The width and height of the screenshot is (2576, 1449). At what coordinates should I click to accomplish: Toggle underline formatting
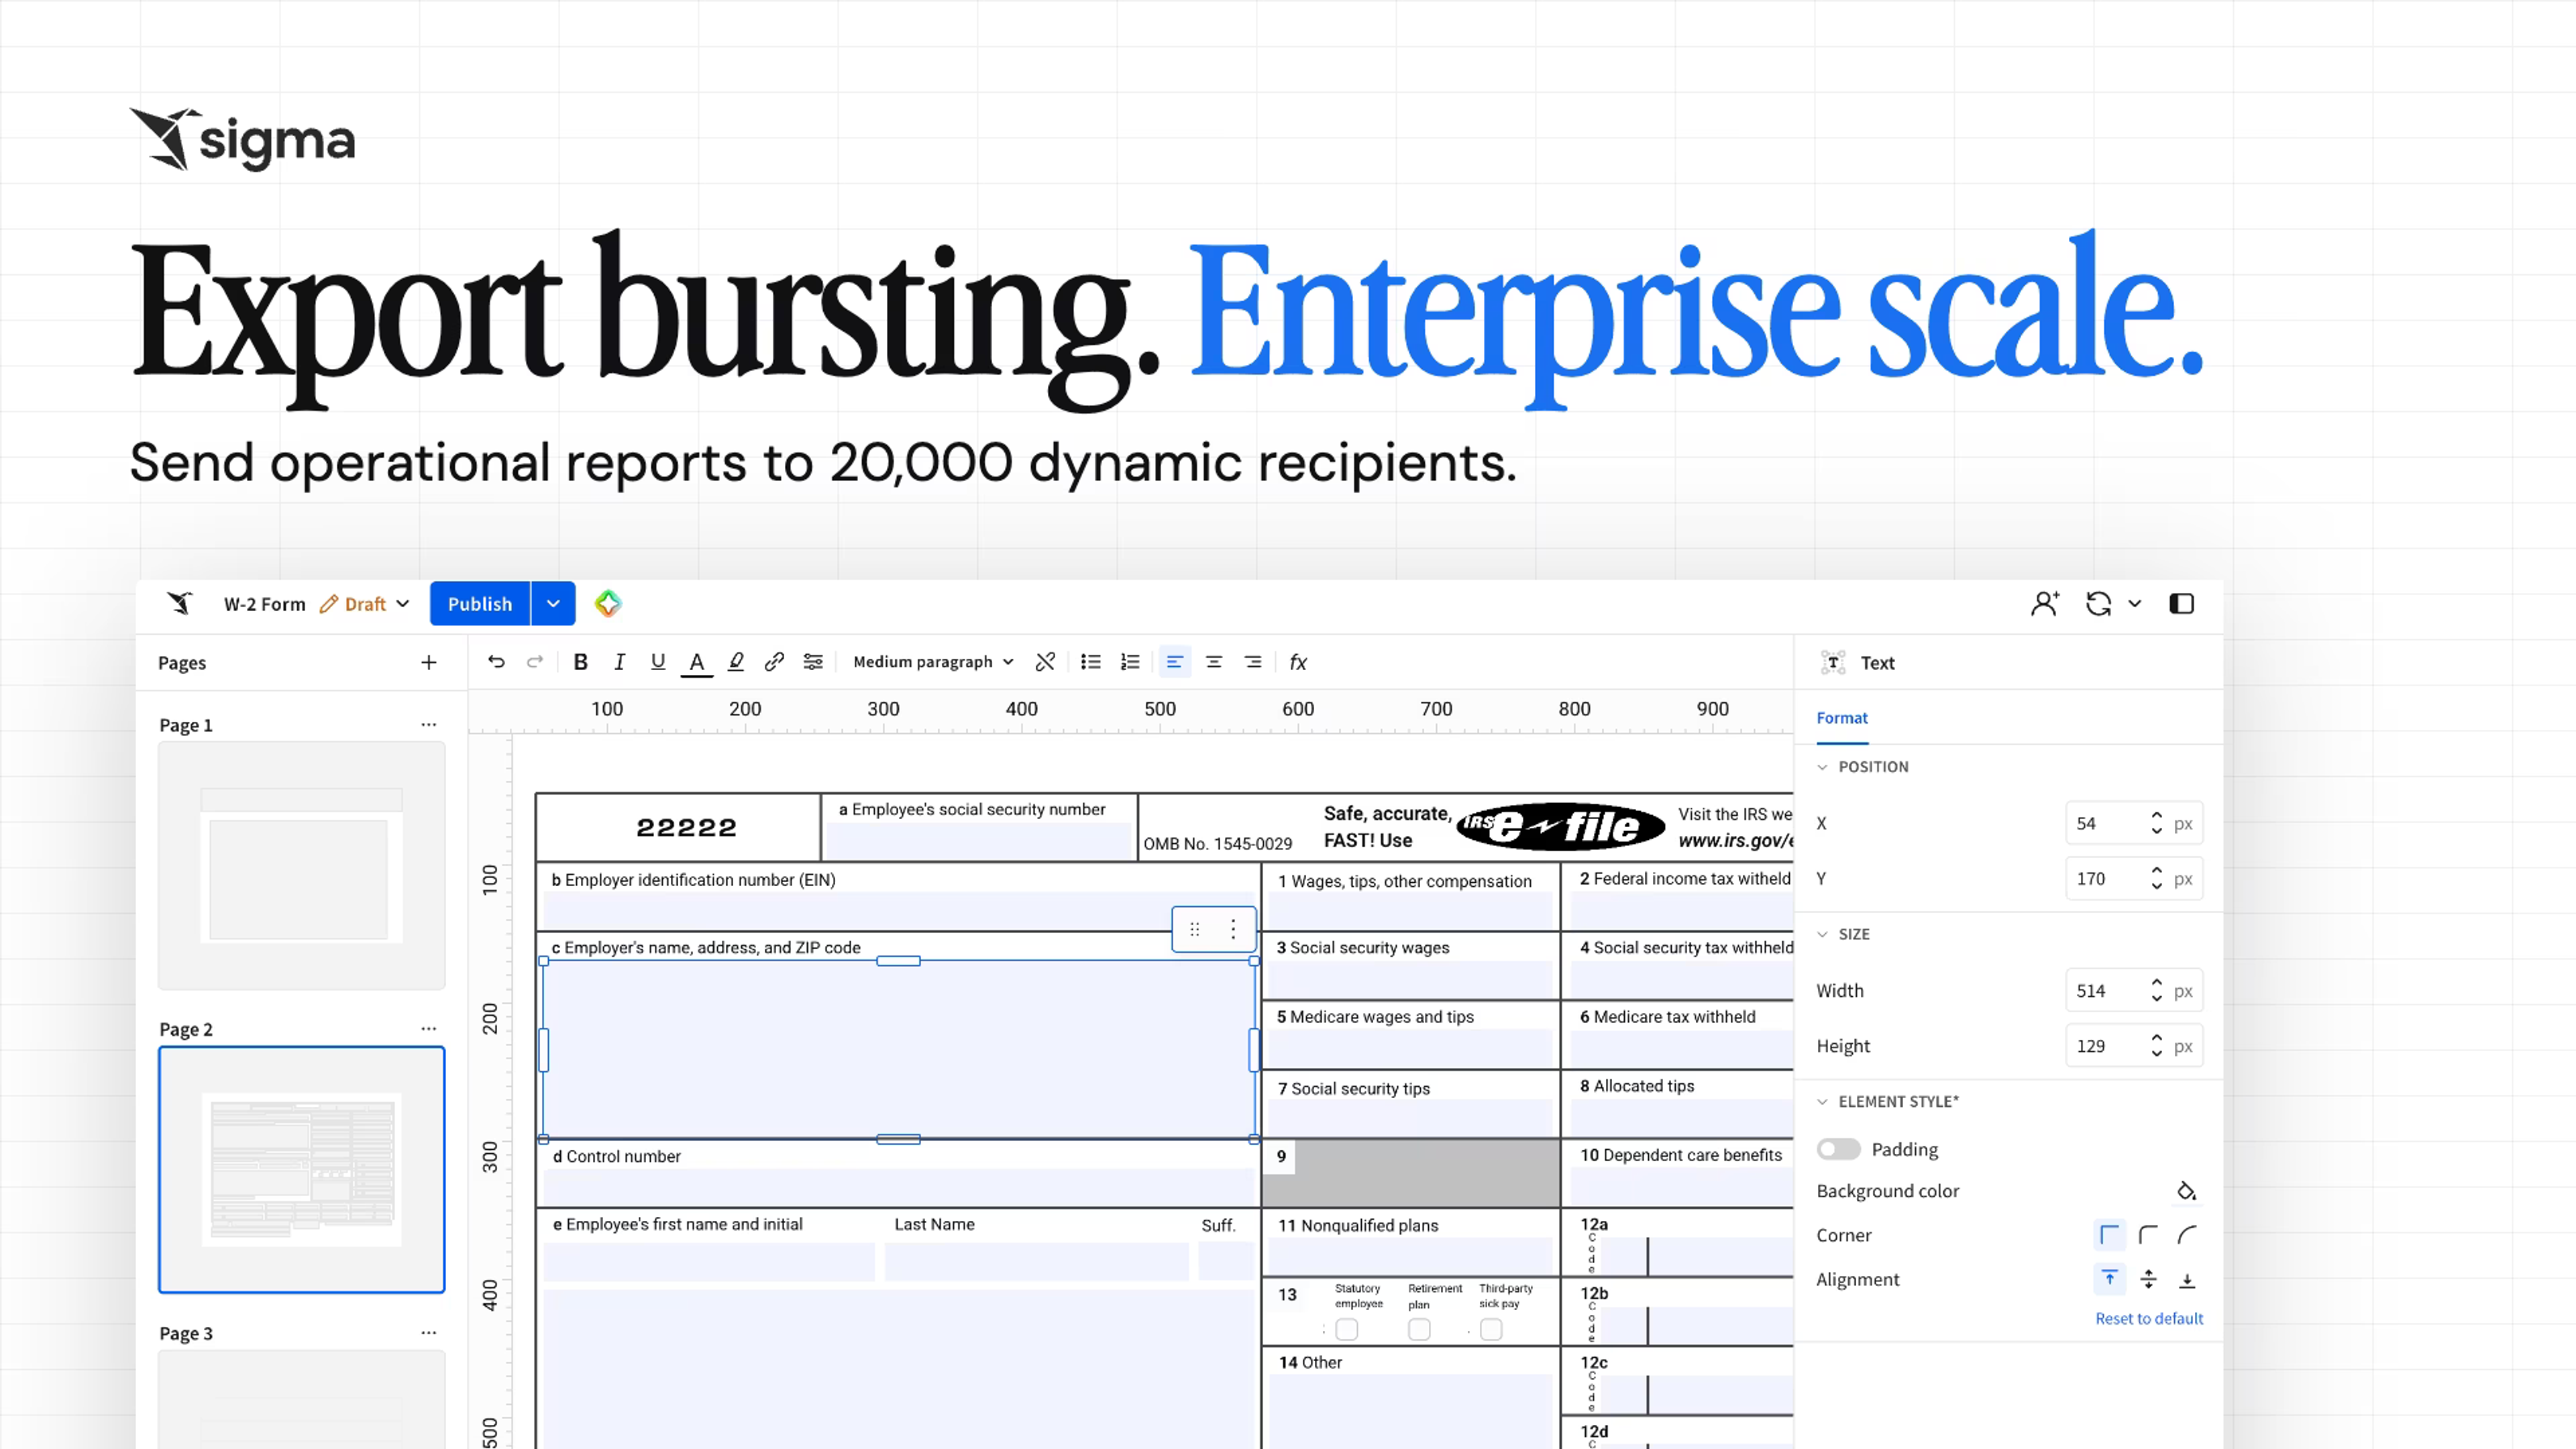[658, 662]
